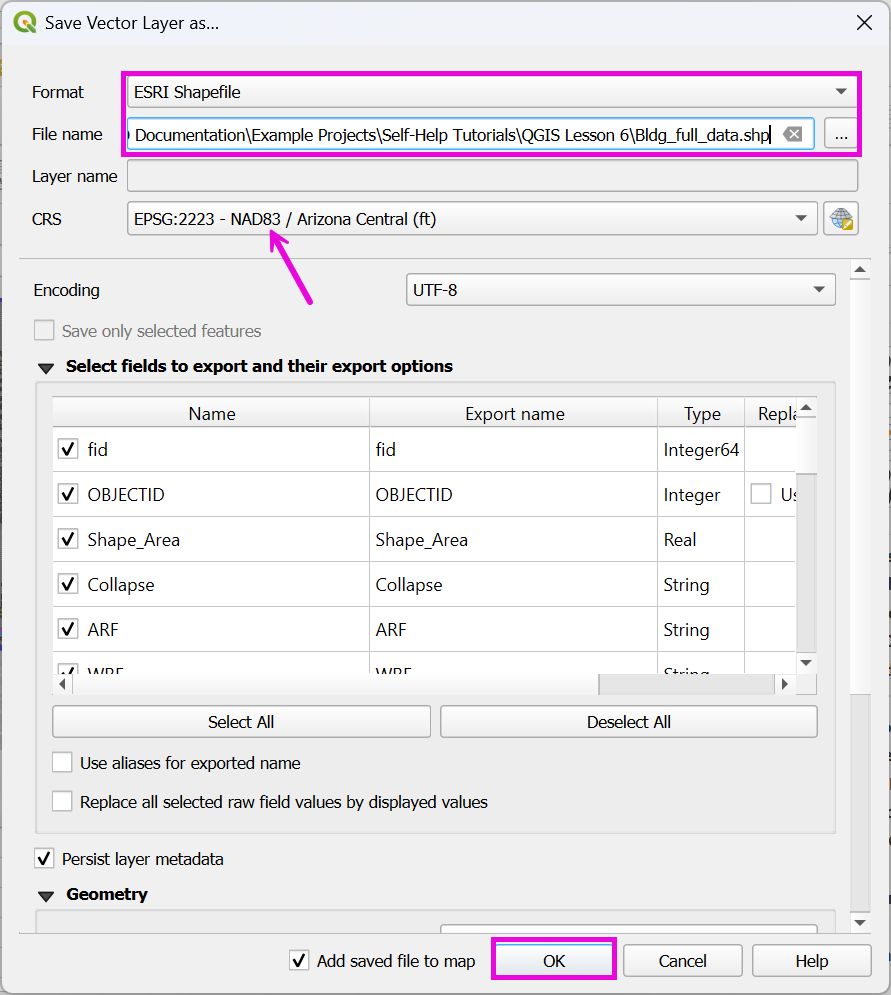Open the file browse ellipsis button
The width and height of the screenshot is (891, 995).
click(841, 134)
